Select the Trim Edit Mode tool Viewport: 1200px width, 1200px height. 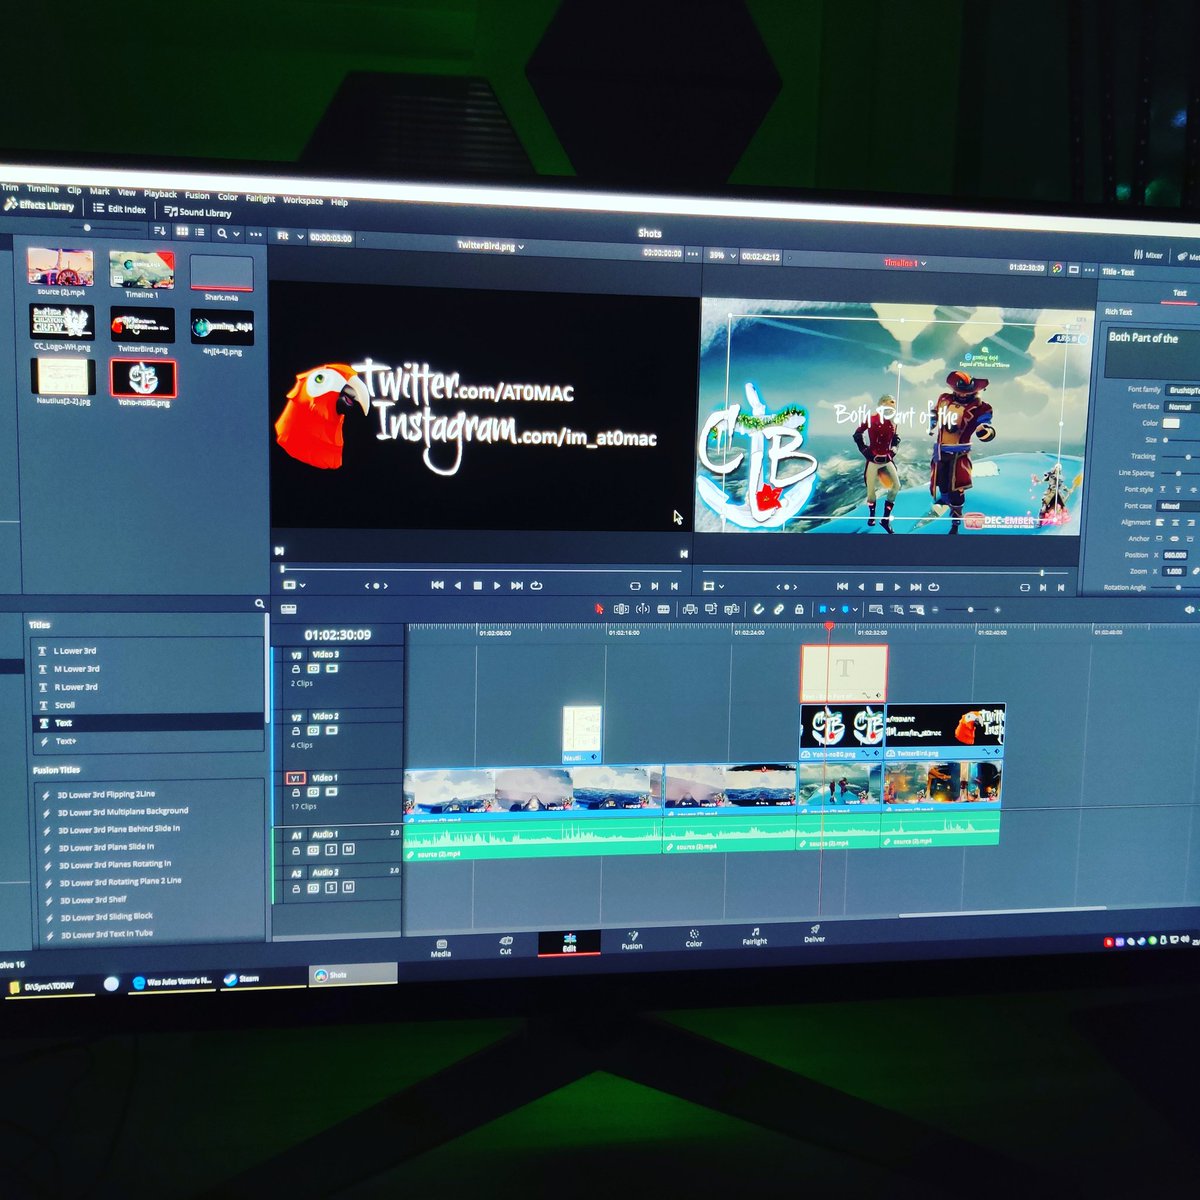pos(621,608)
